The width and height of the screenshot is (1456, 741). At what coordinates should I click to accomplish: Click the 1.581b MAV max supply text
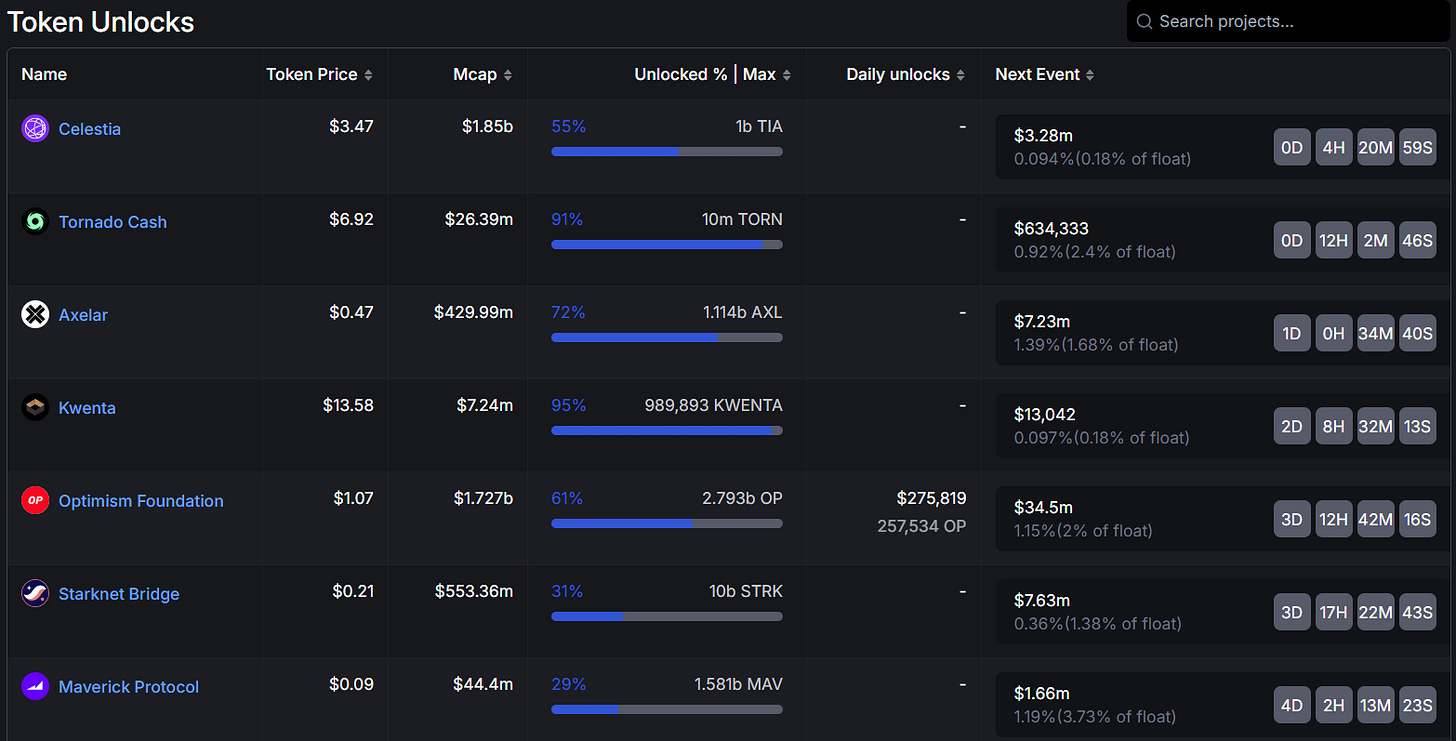[738, 685]
